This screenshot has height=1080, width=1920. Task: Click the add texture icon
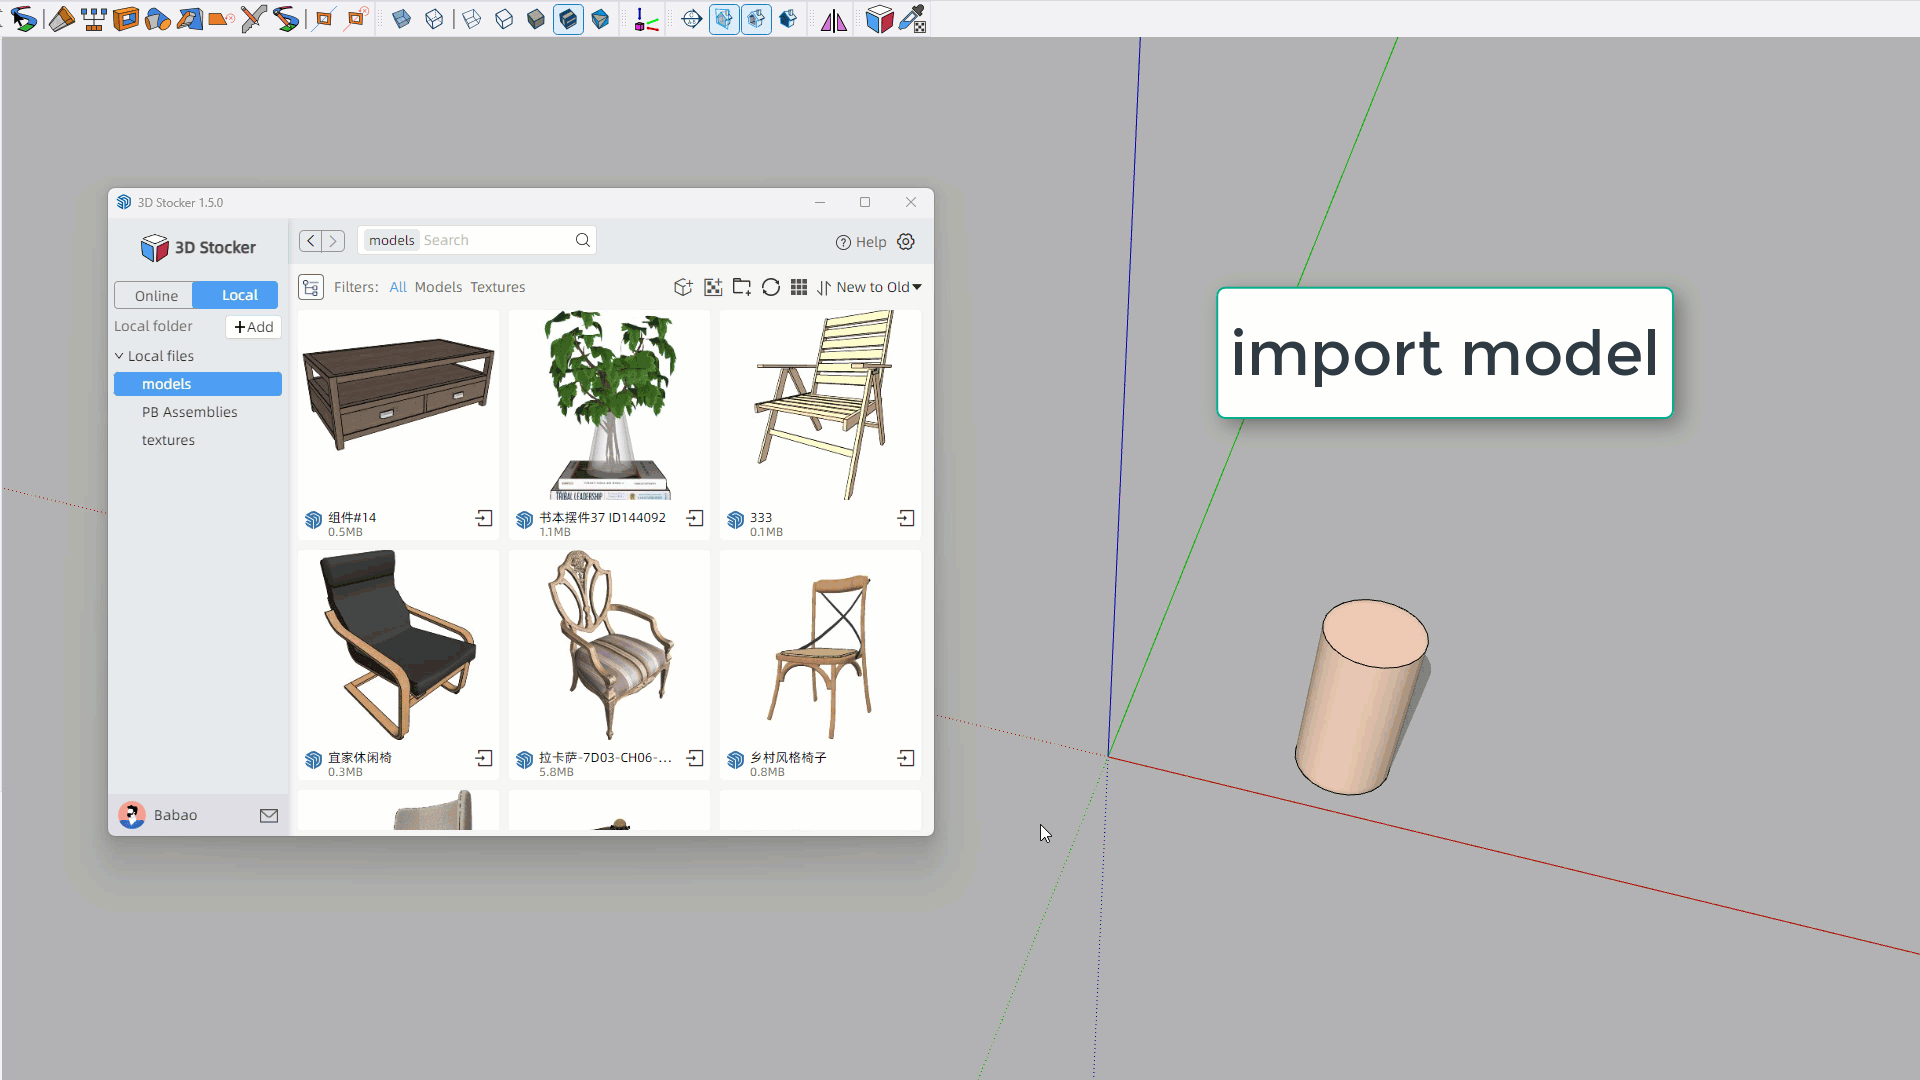pos(713,287)
